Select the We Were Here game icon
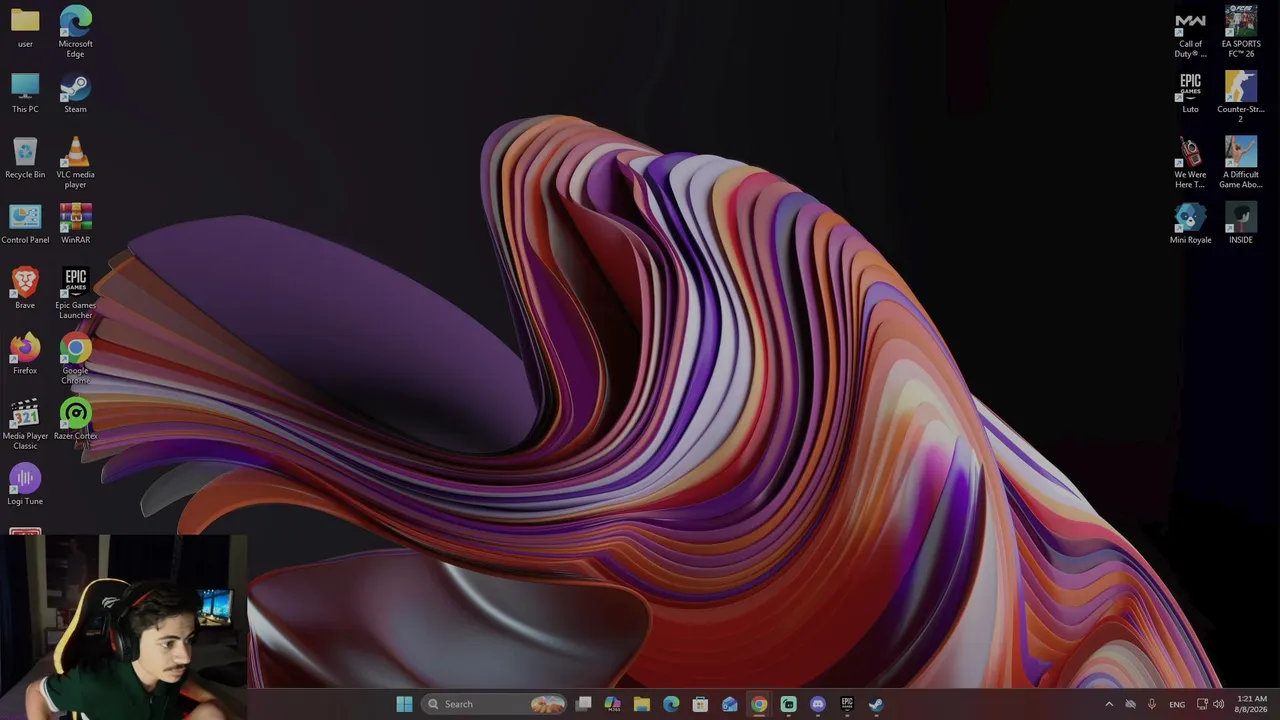1280x720 pixels. tap(1190, 163)
